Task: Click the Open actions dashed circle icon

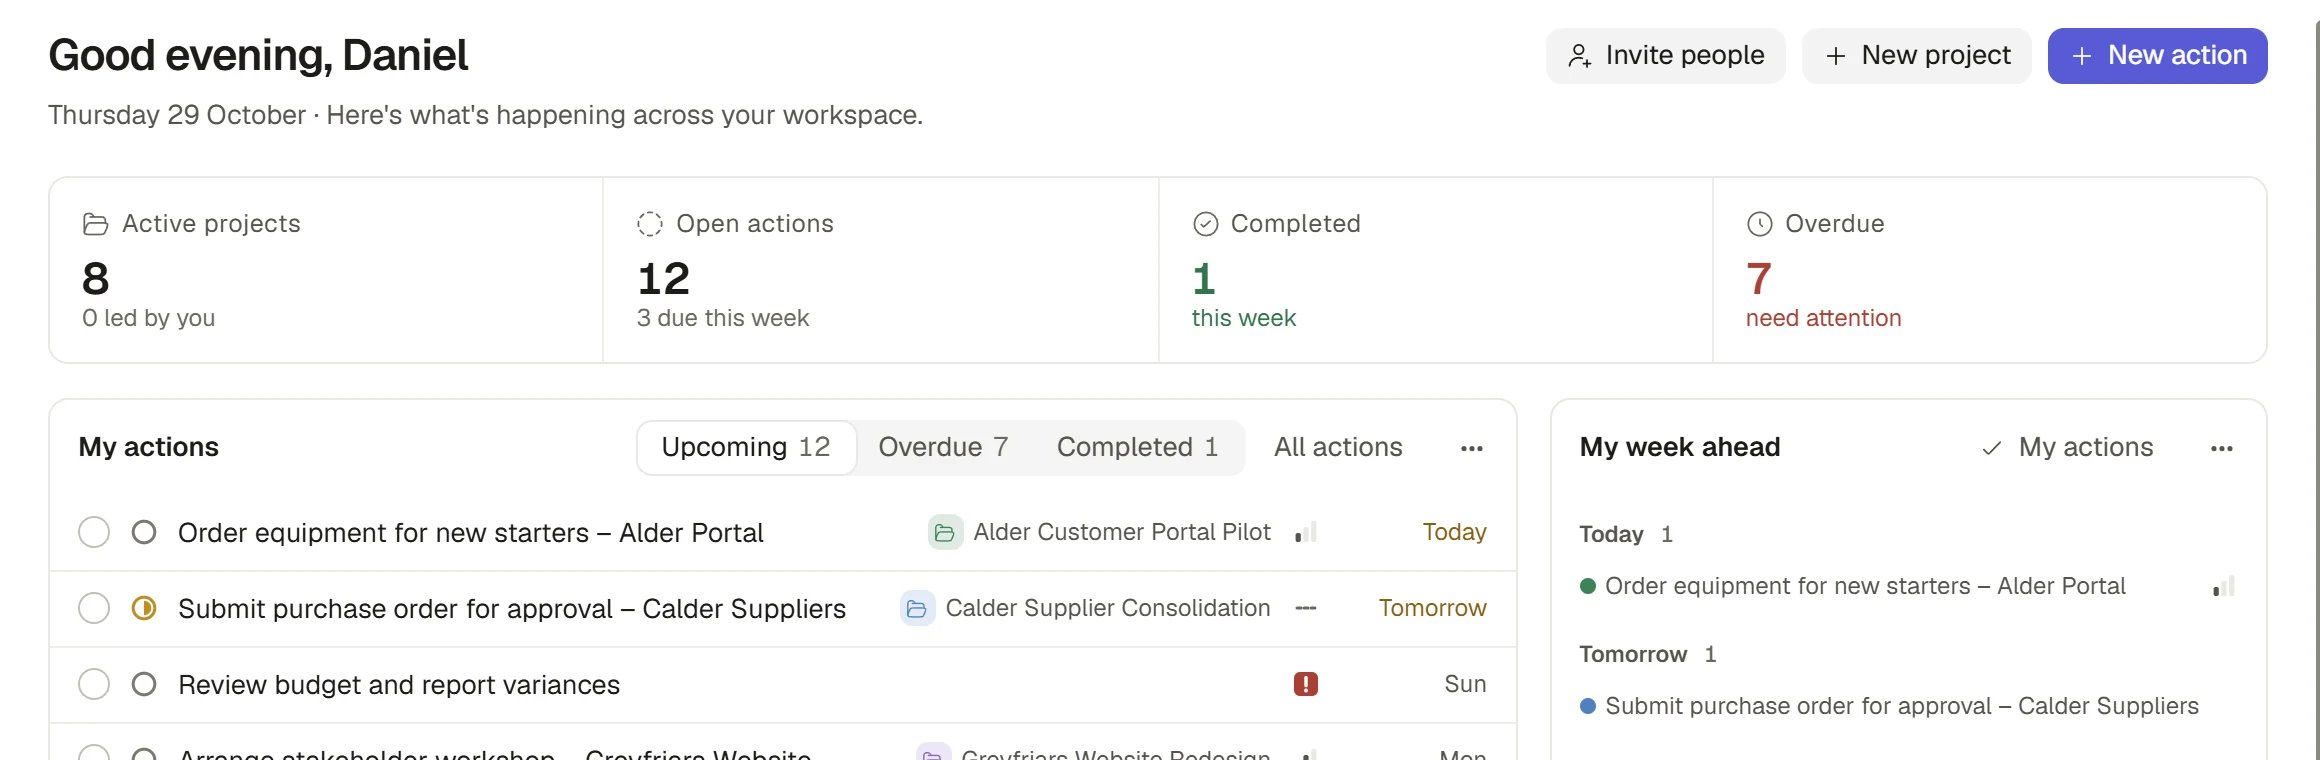Action: (650, 224)
